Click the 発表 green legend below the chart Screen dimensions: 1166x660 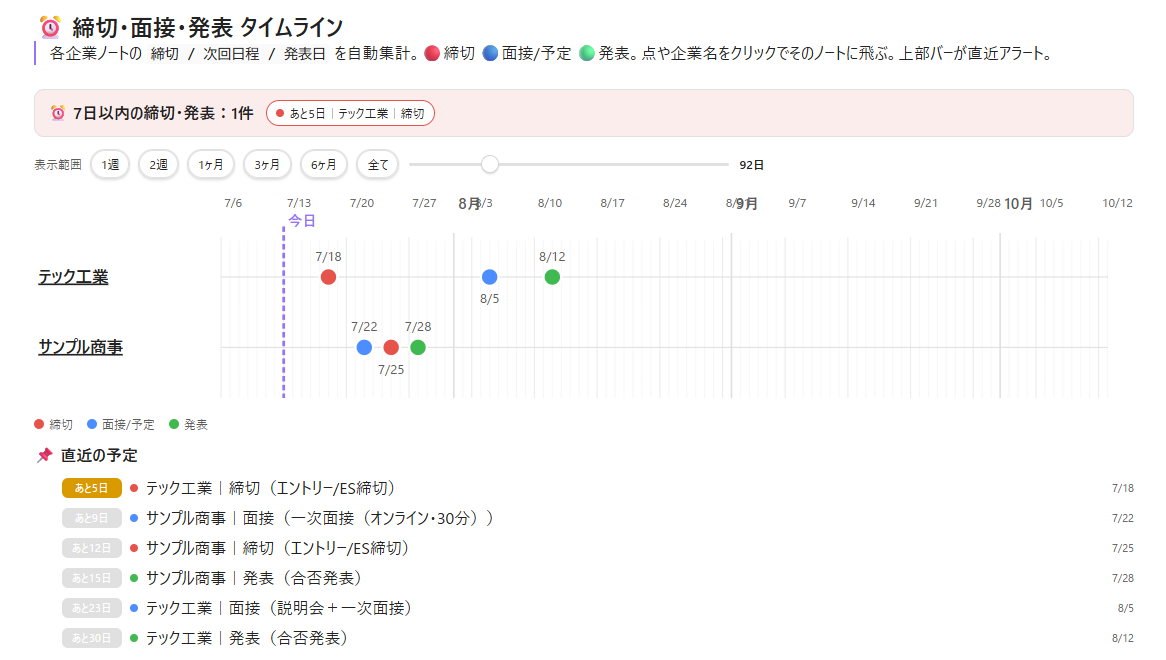188,424
